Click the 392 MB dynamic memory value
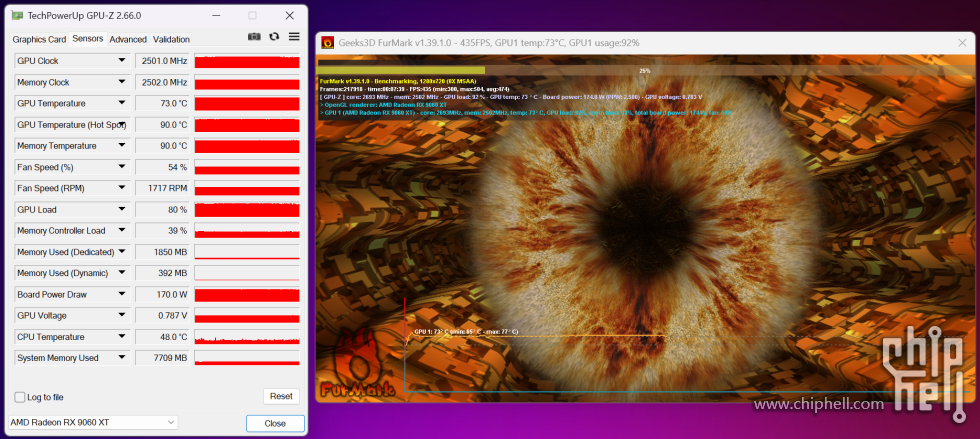The width and height of the screenshot is (980, 439). [x=162, y=274]
